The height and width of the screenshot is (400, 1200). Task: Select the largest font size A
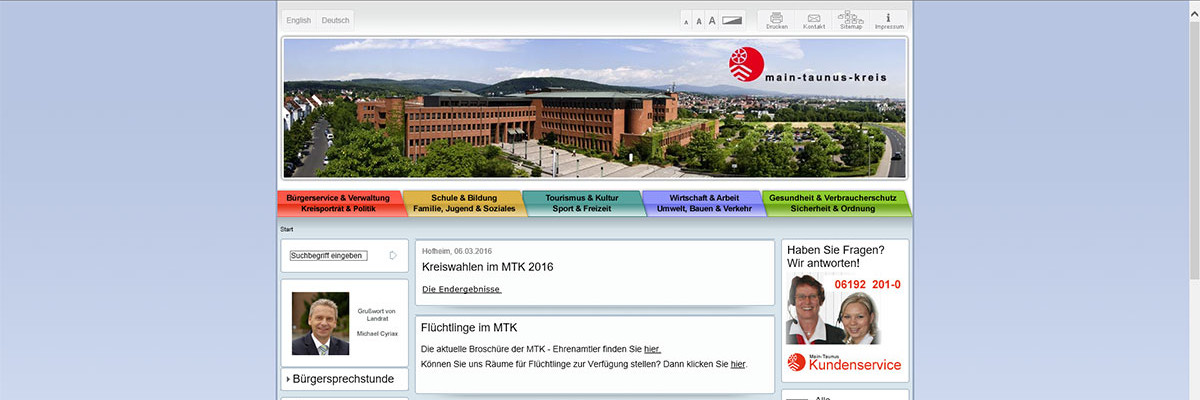(x=712, y=20)
